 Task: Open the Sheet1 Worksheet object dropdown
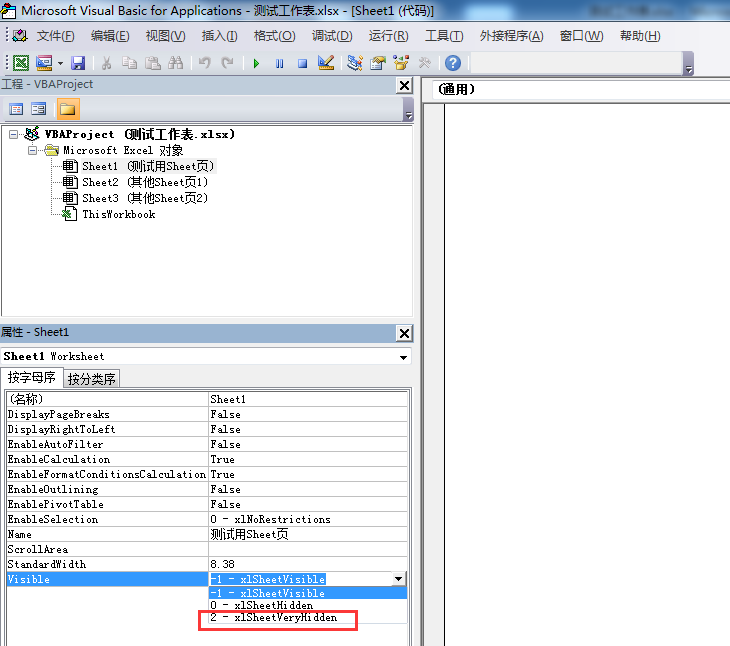pyautogui.click(x=403, y=357)
